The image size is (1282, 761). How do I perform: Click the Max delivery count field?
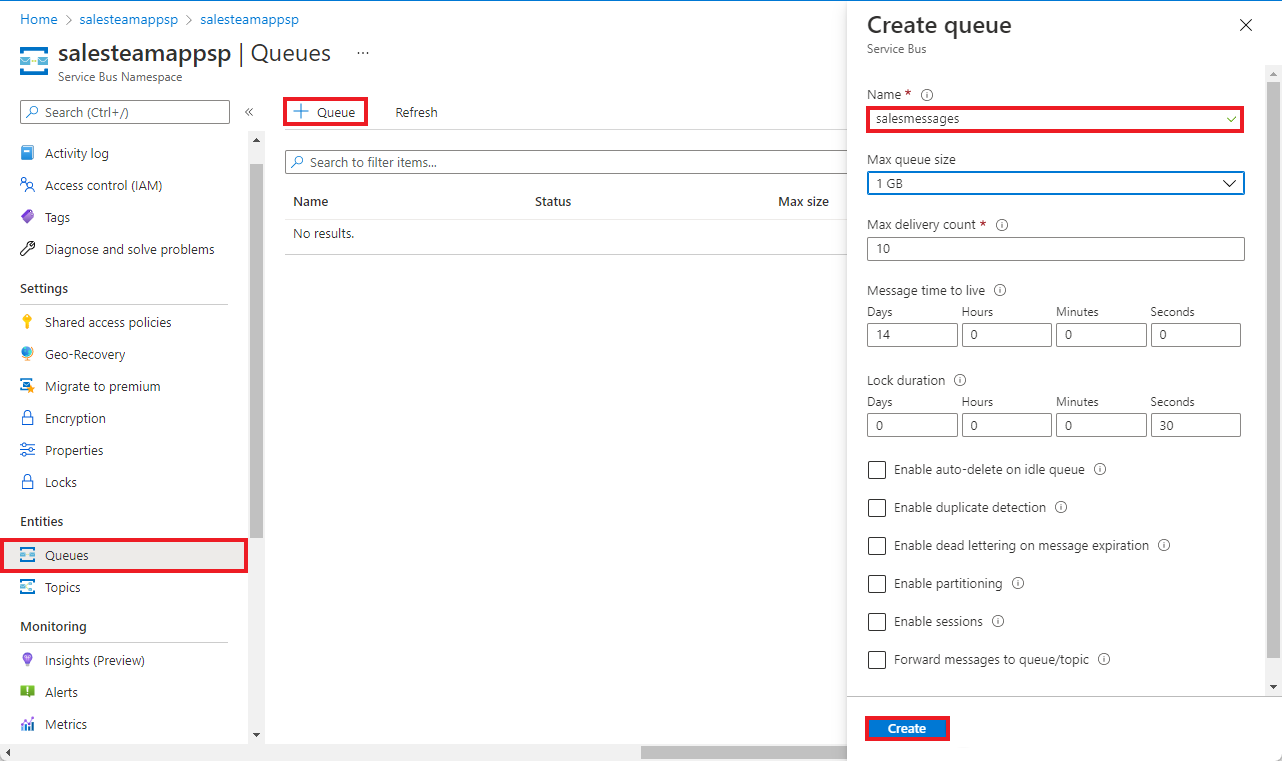point(1056,249)
